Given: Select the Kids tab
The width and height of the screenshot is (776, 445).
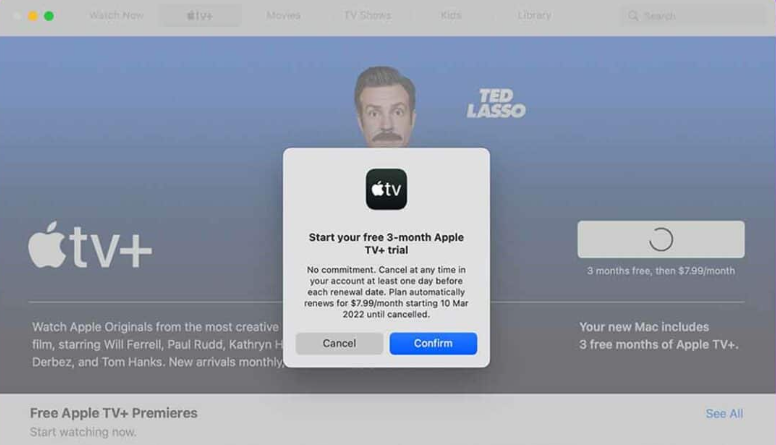Looking at the screenshot, I should (x=451, y=15).
